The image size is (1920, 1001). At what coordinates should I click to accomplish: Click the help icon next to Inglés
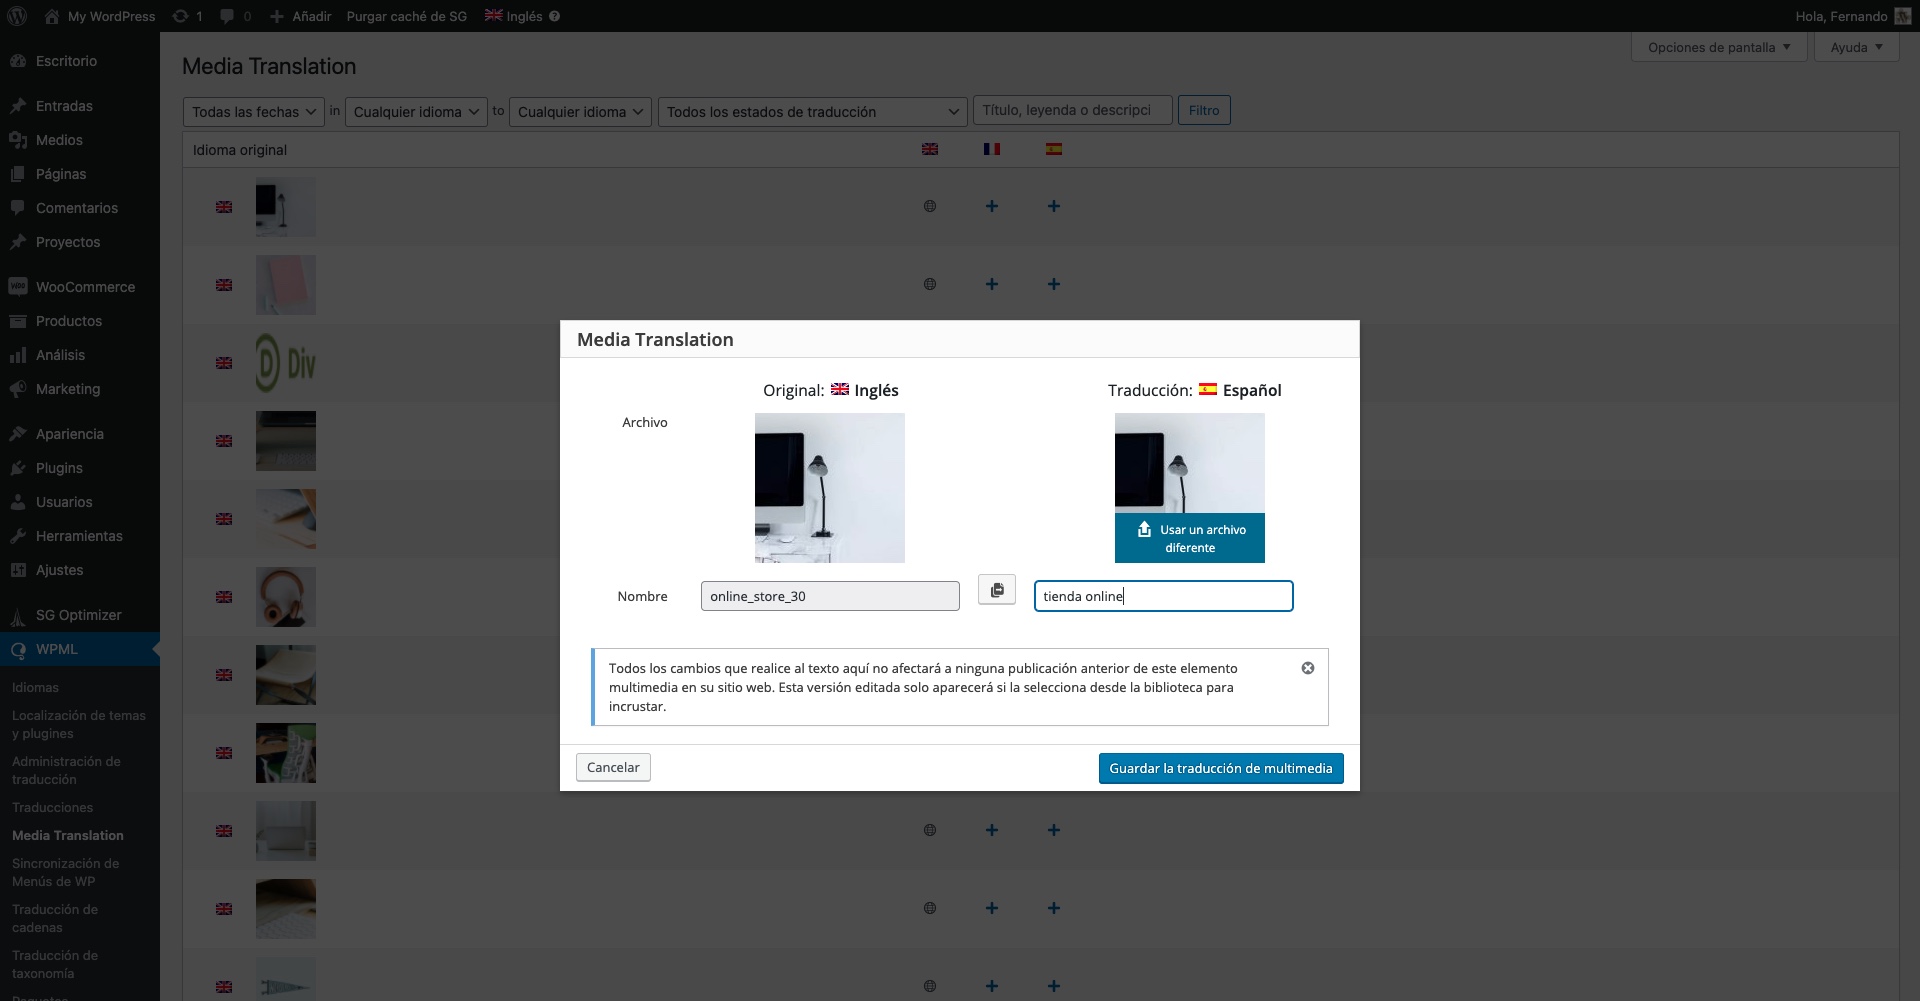(555, 16)
